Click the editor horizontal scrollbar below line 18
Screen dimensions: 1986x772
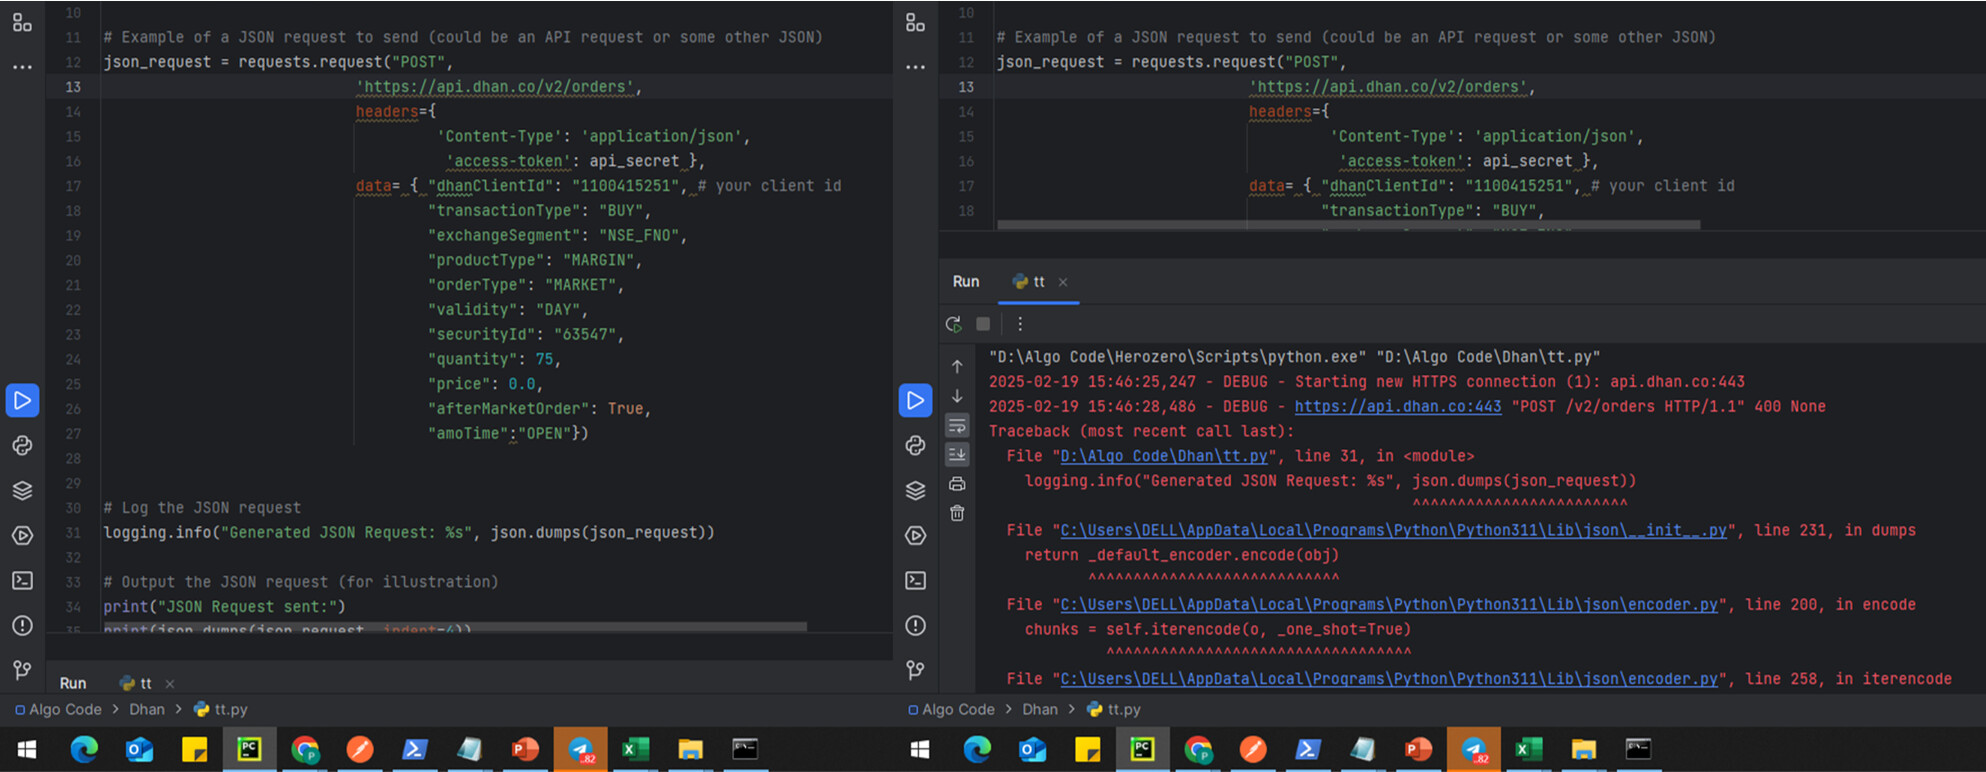pos(1348,225)
